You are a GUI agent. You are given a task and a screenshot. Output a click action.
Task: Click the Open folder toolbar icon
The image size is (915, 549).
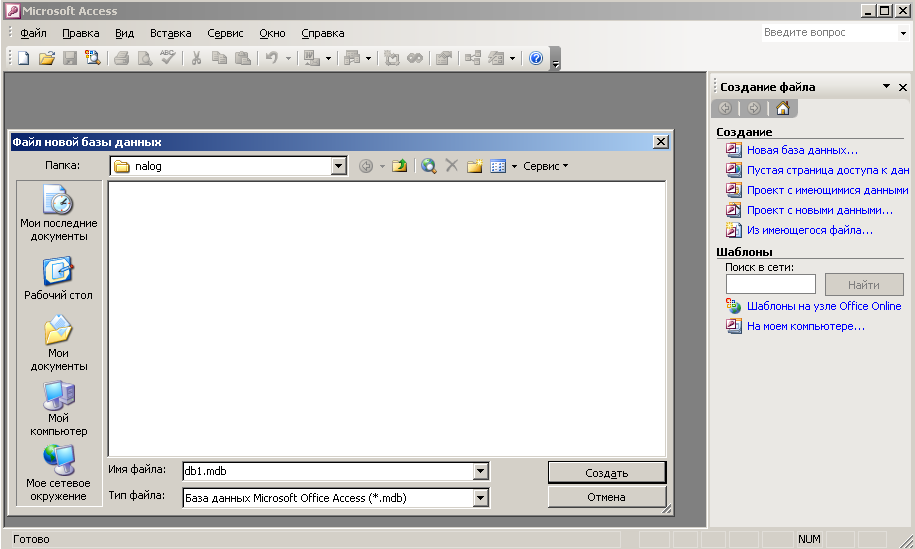pos(47,58)
